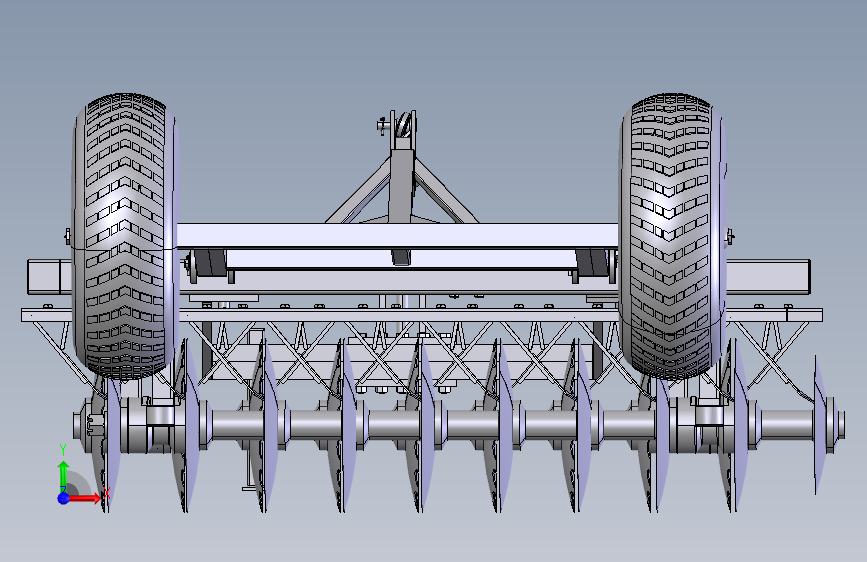The height and width of the screenshot is (562, 867).
Task: Select the left tire of the model
Action: [126, 236]
